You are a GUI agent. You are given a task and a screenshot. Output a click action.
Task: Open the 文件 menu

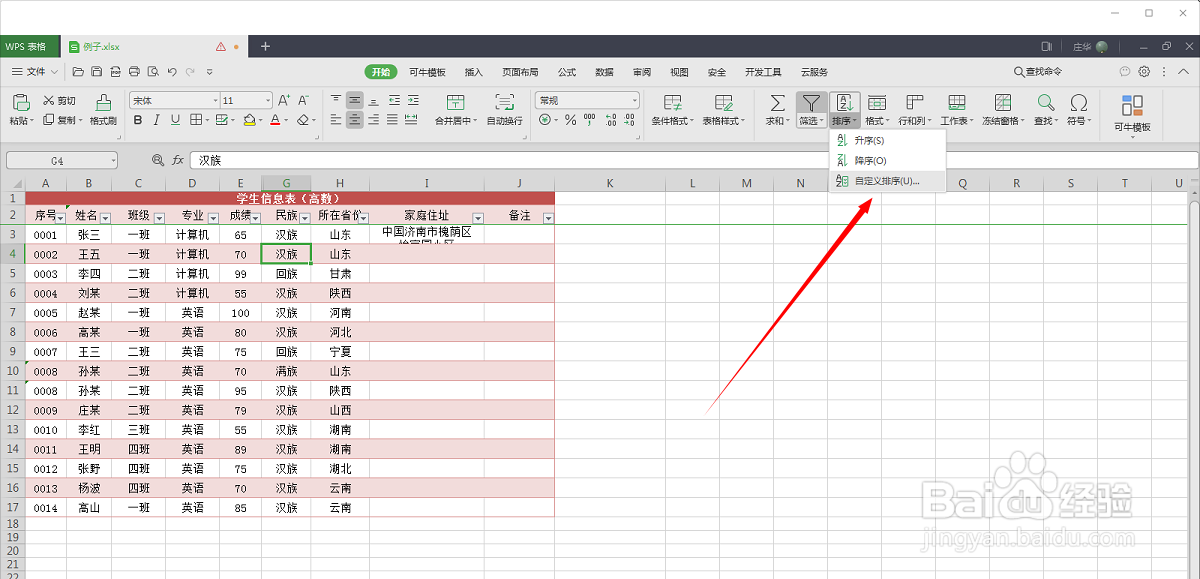(36, 72)
